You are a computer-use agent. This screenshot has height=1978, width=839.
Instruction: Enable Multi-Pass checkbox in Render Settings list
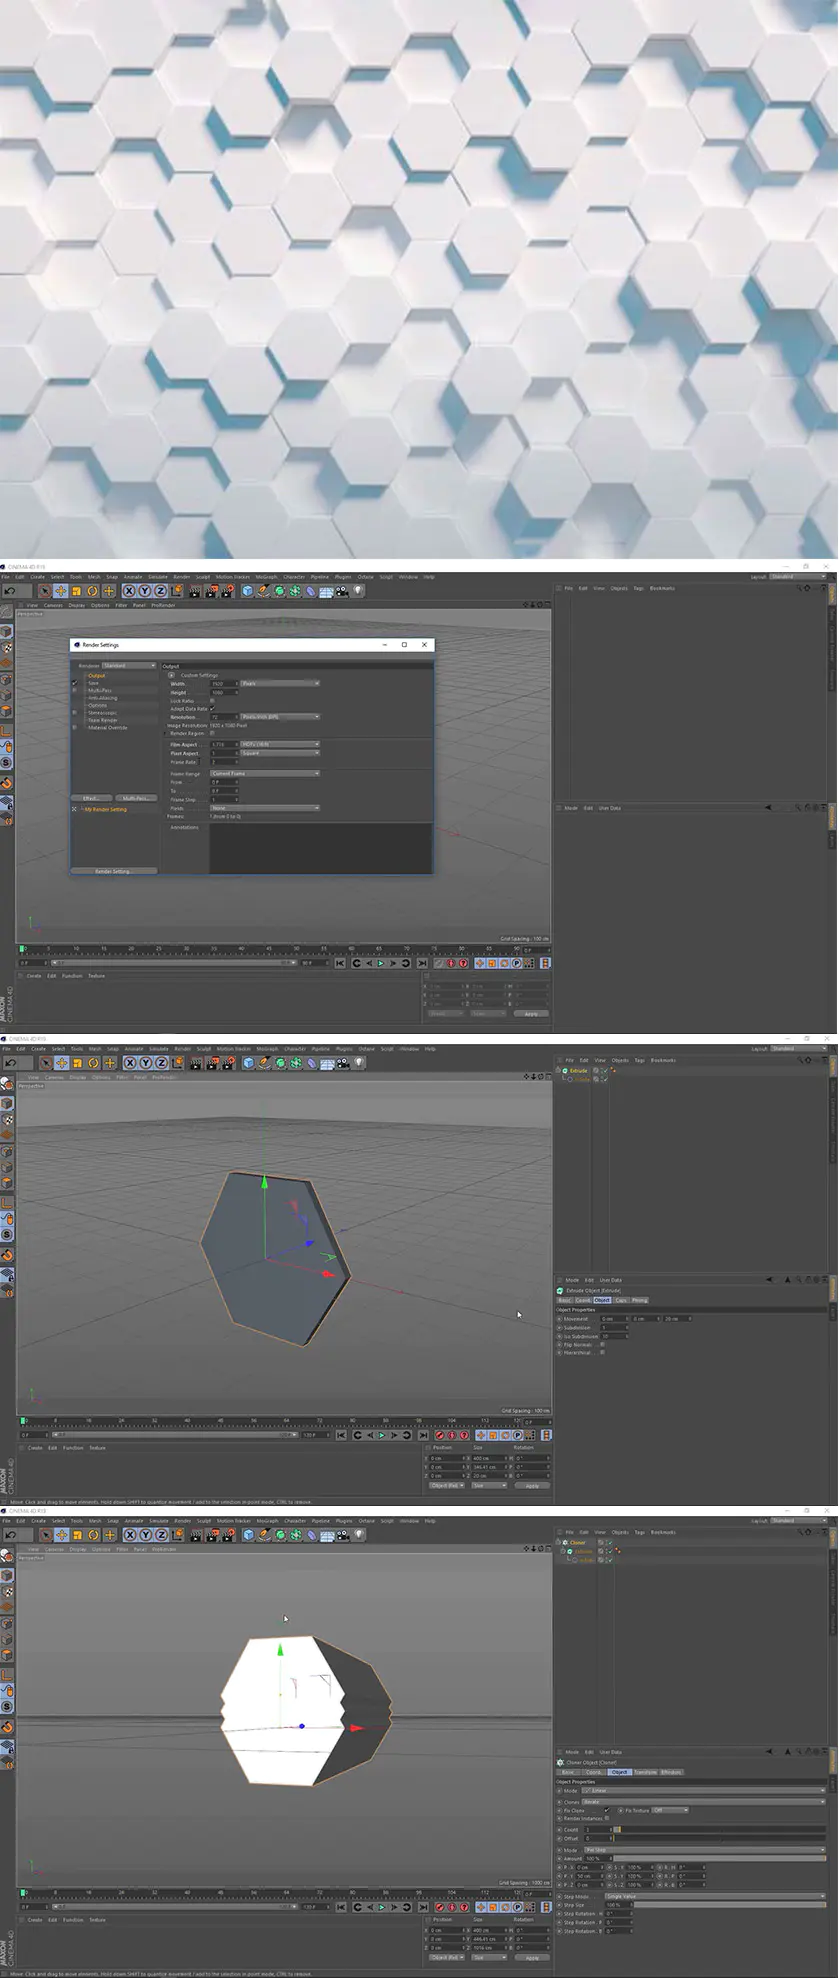(x=74, y=691)
